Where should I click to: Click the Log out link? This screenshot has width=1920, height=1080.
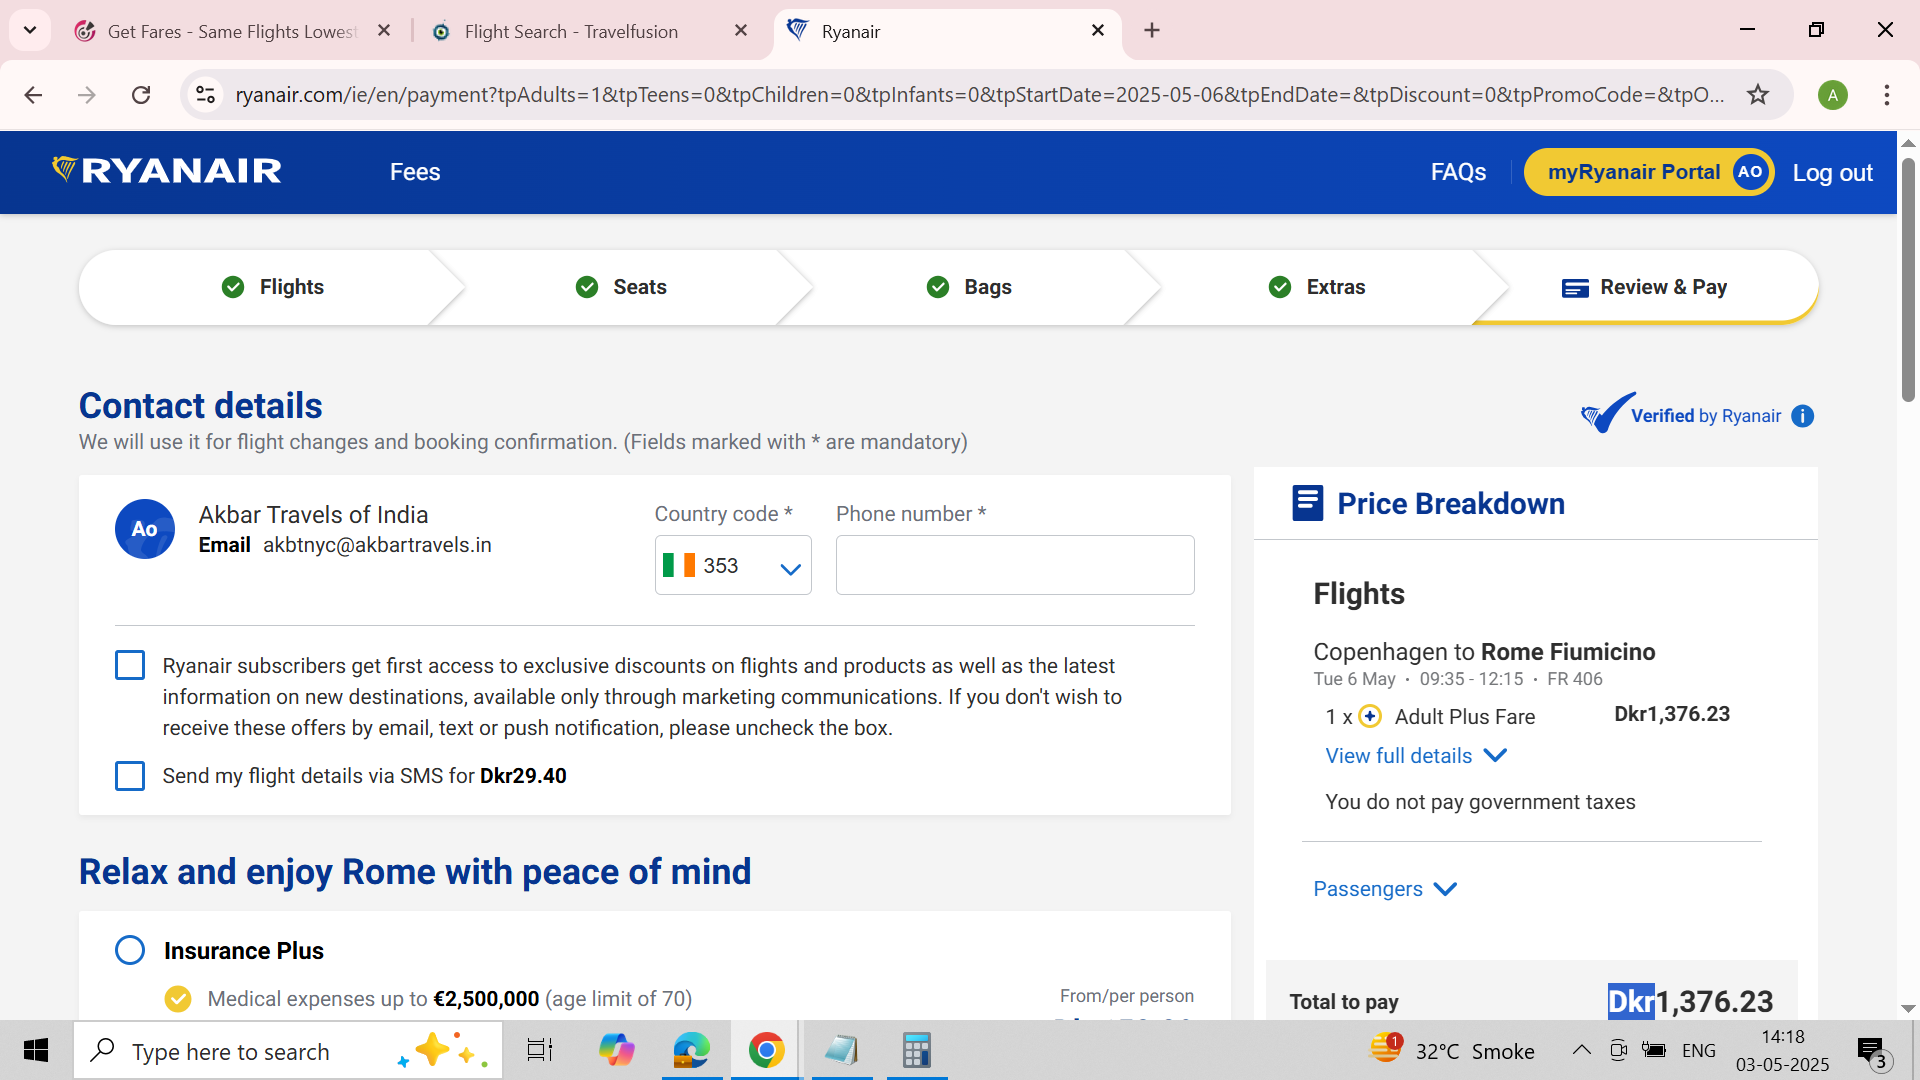click(x=1832, y=172)
